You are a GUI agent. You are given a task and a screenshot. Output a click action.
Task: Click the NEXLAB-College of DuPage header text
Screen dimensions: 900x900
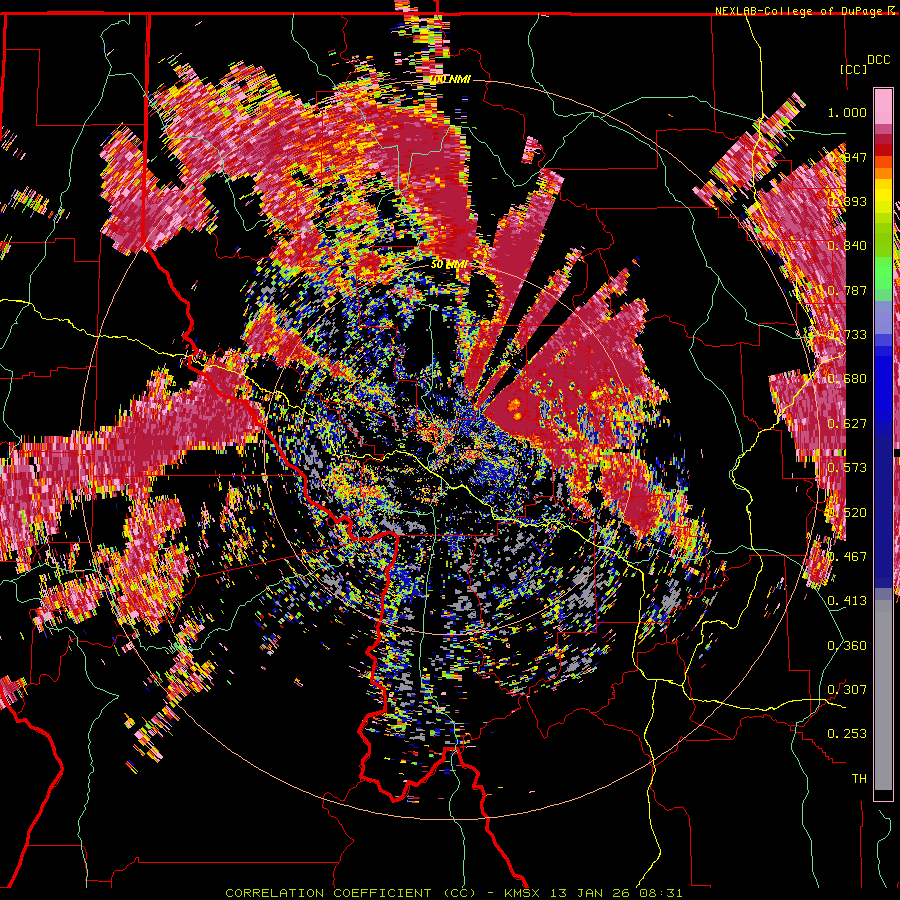click(x=798, y=11)
